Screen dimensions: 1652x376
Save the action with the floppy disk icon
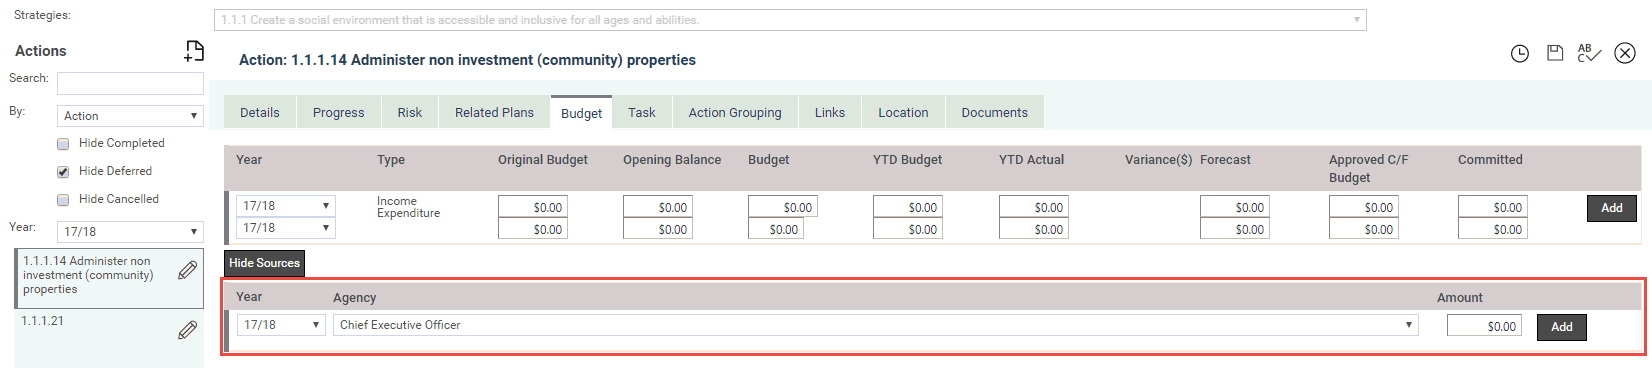[1555, 53]
